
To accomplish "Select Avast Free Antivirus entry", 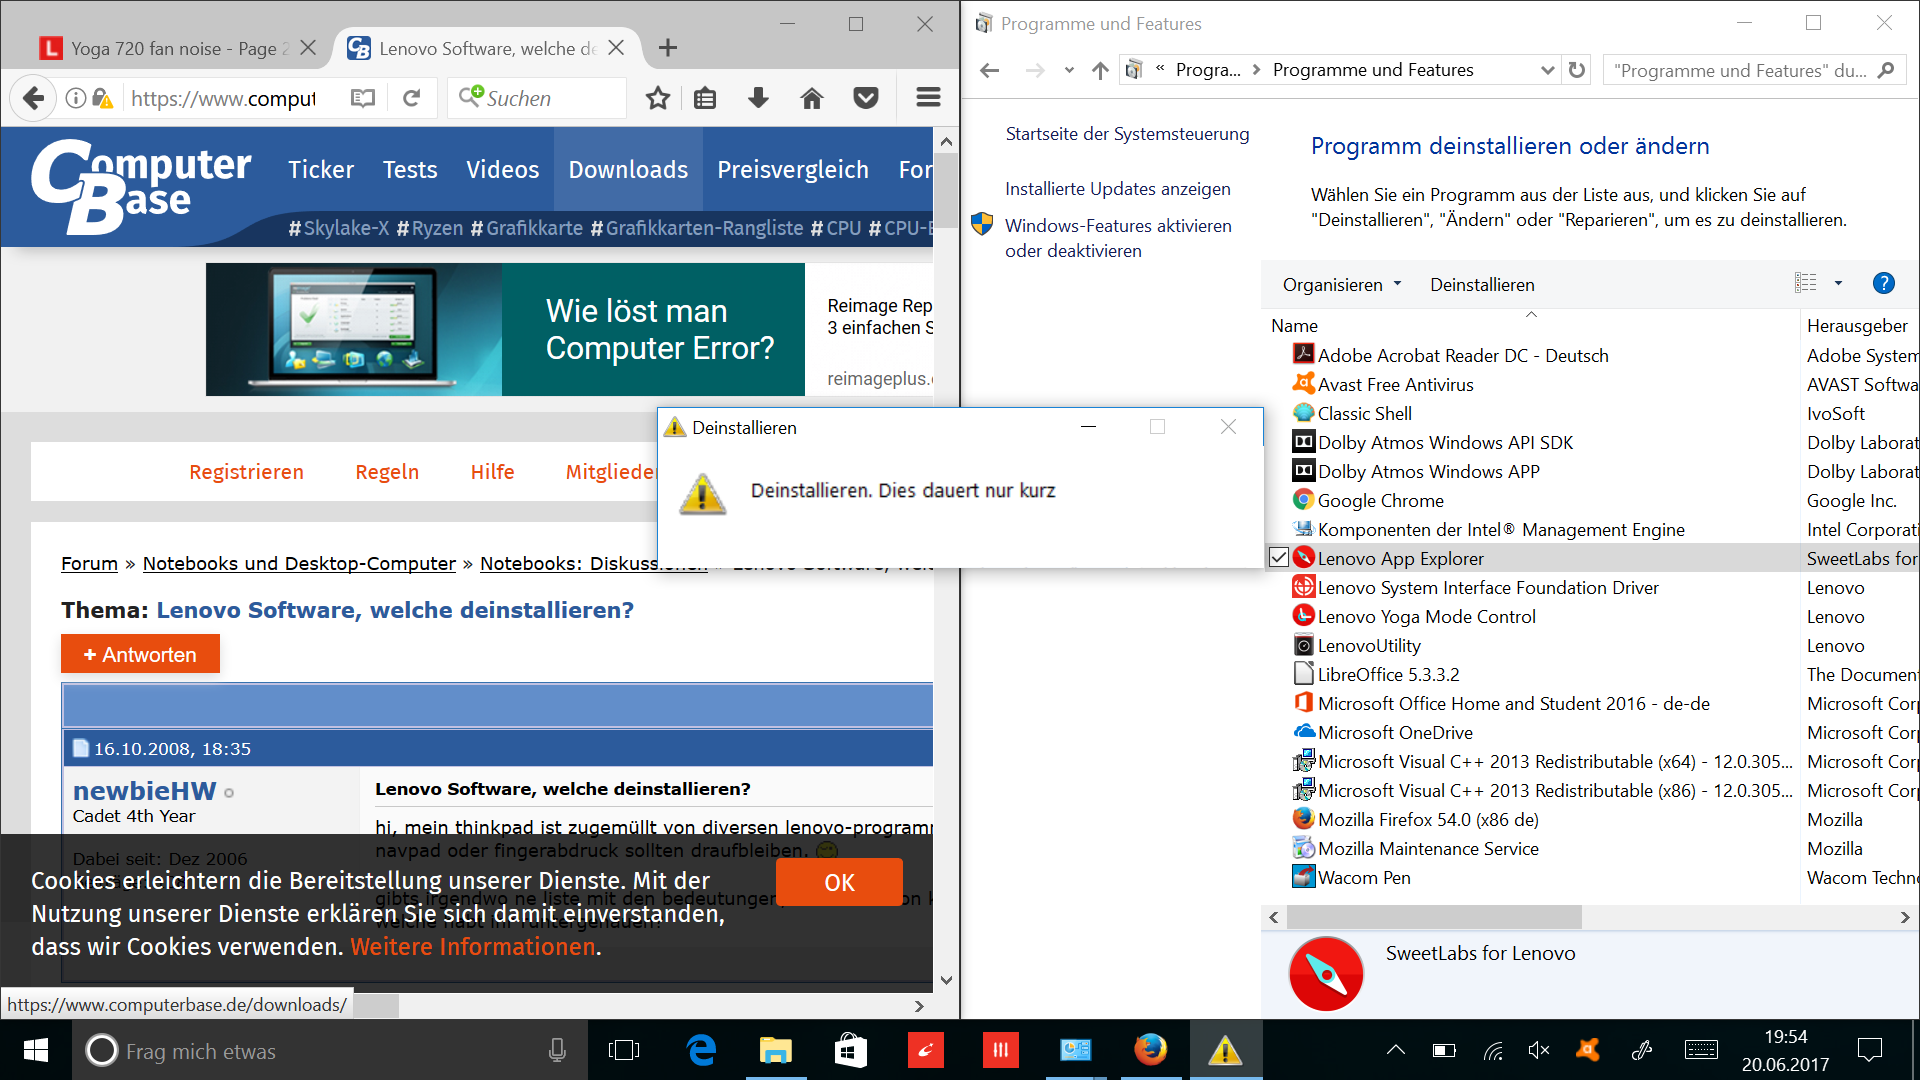I will [x=1395, y=384].
